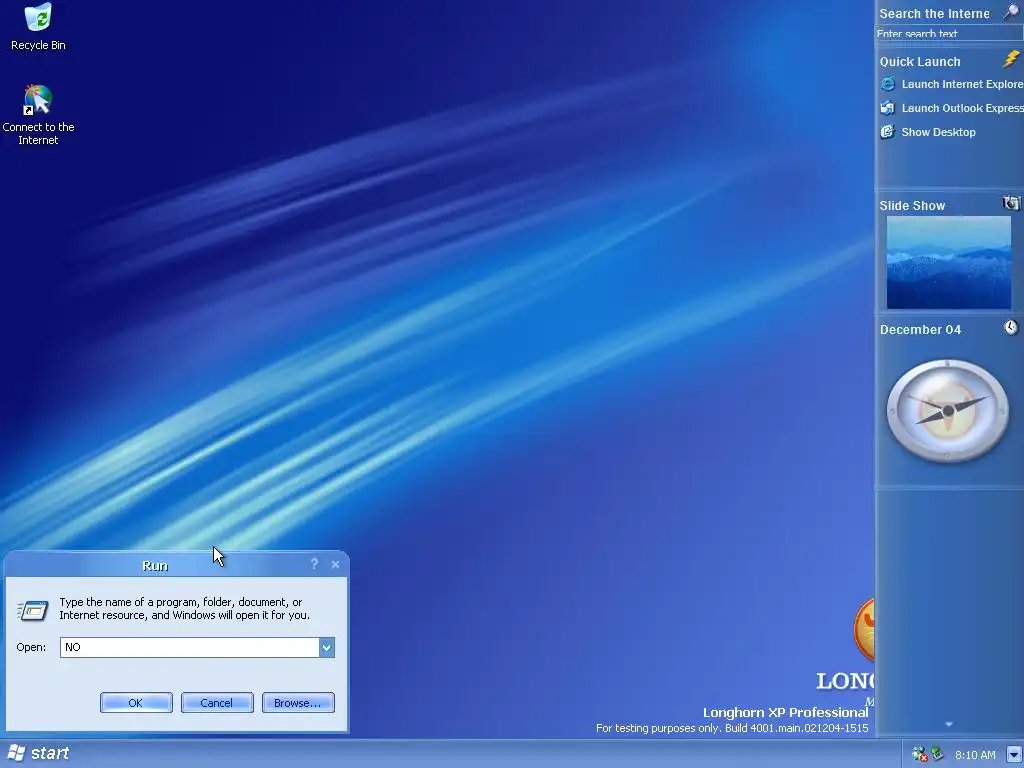This screenshot has width=1024, height=768.
Task: Click the sidebar search magnifier icon
Action: (1011, 12)
